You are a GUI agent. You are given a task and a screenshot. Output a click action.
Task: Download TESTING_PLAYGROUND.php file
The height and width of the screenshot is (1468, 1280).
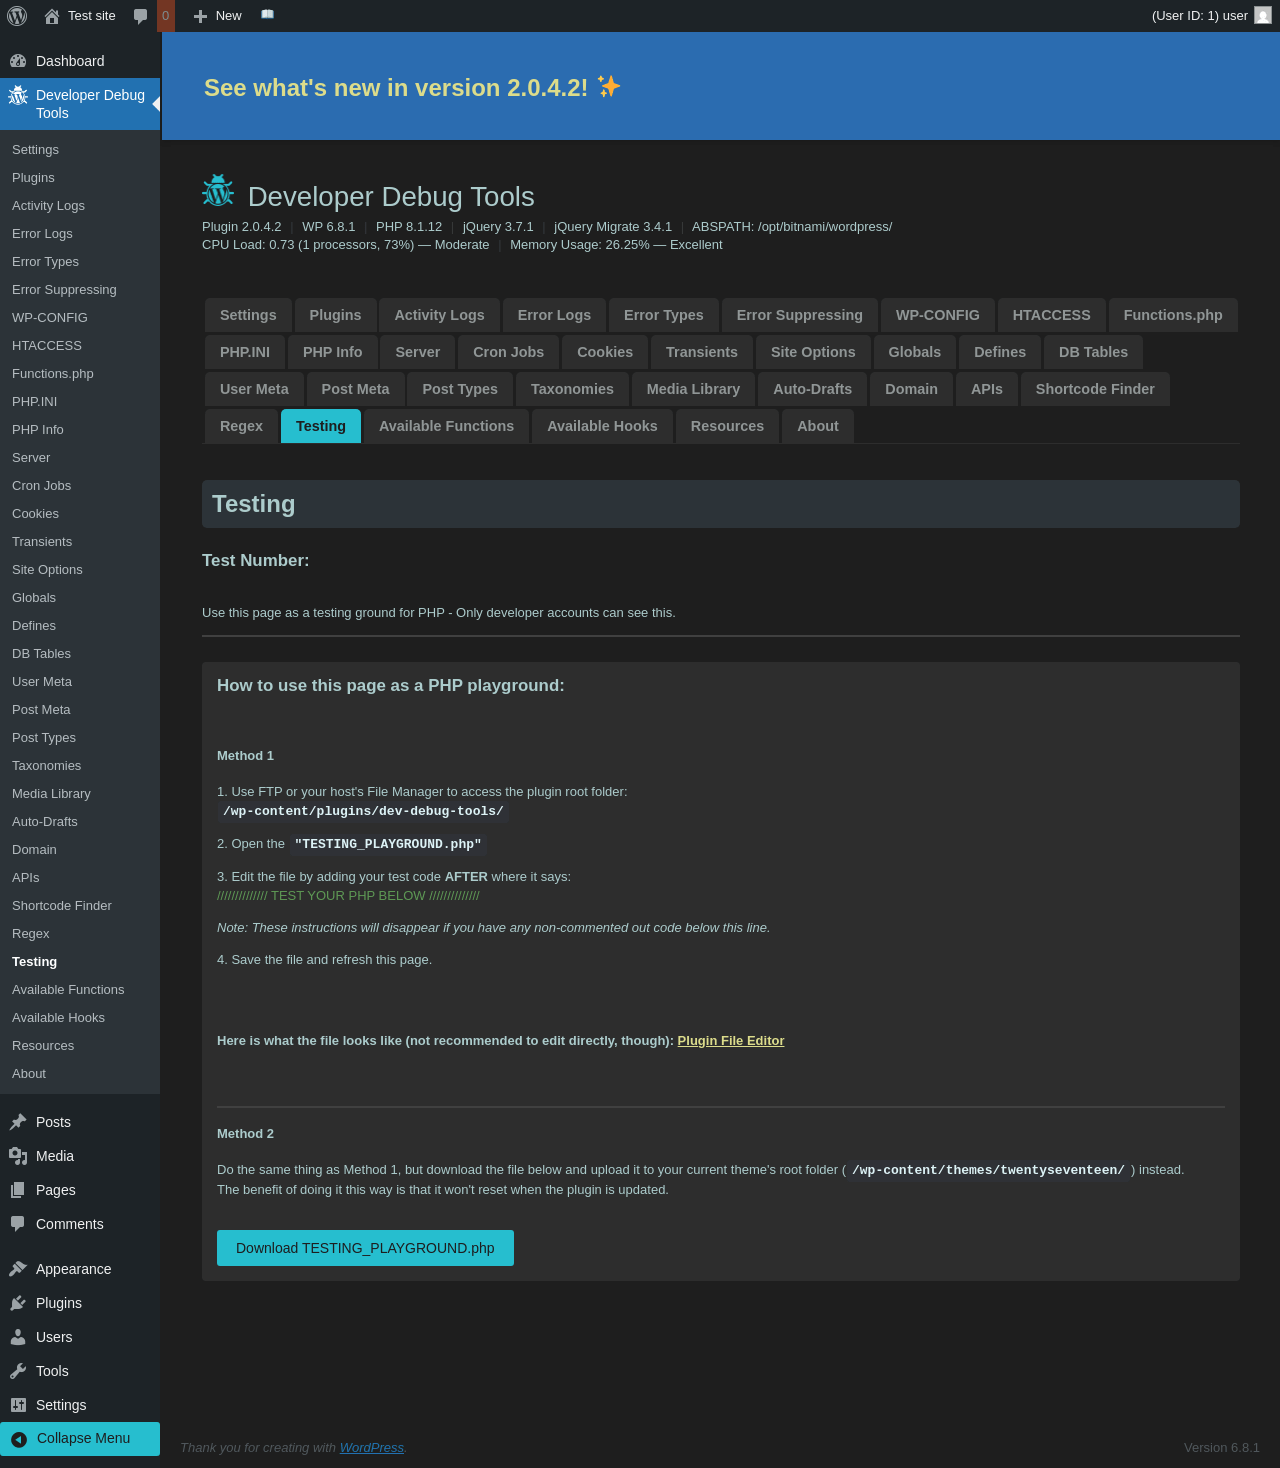click(365, 1248)
